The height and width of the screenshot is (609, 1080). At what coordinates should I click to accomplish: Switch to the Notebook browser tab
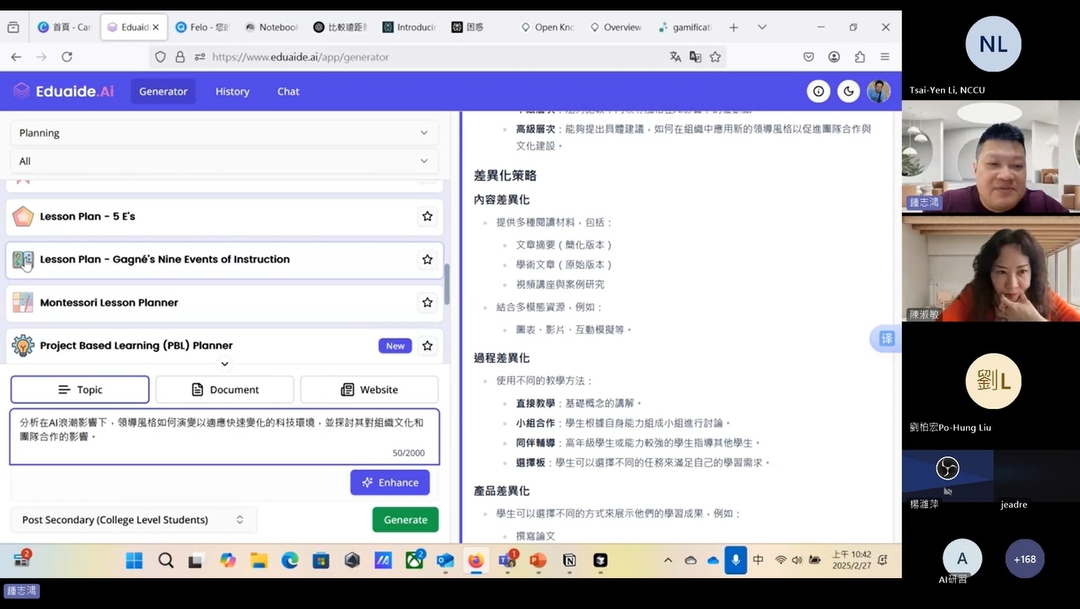tap(271, 27)
